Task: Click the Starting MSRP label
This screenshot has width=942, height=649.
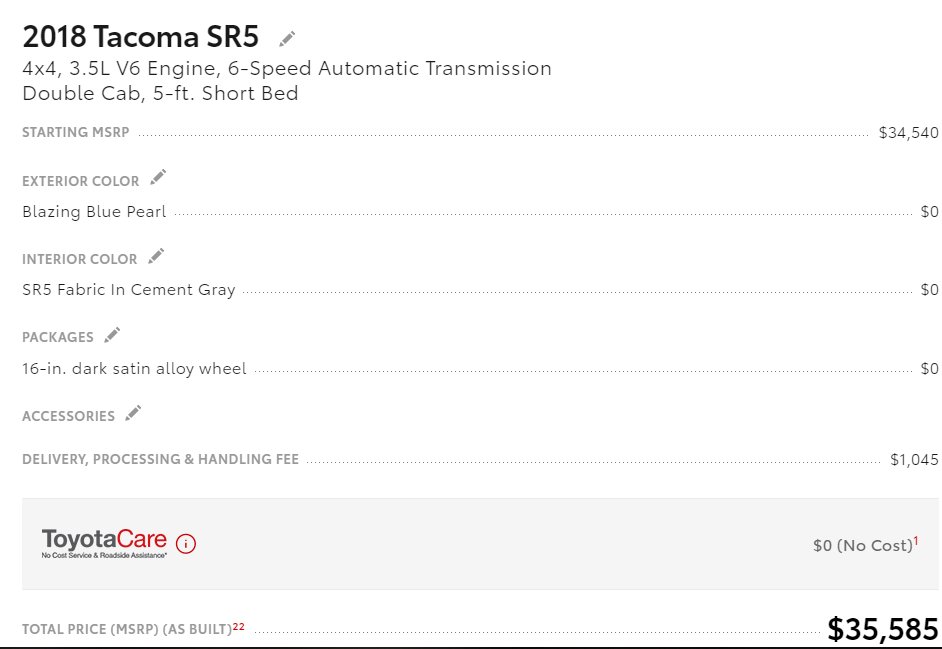Action: [76, 132]
